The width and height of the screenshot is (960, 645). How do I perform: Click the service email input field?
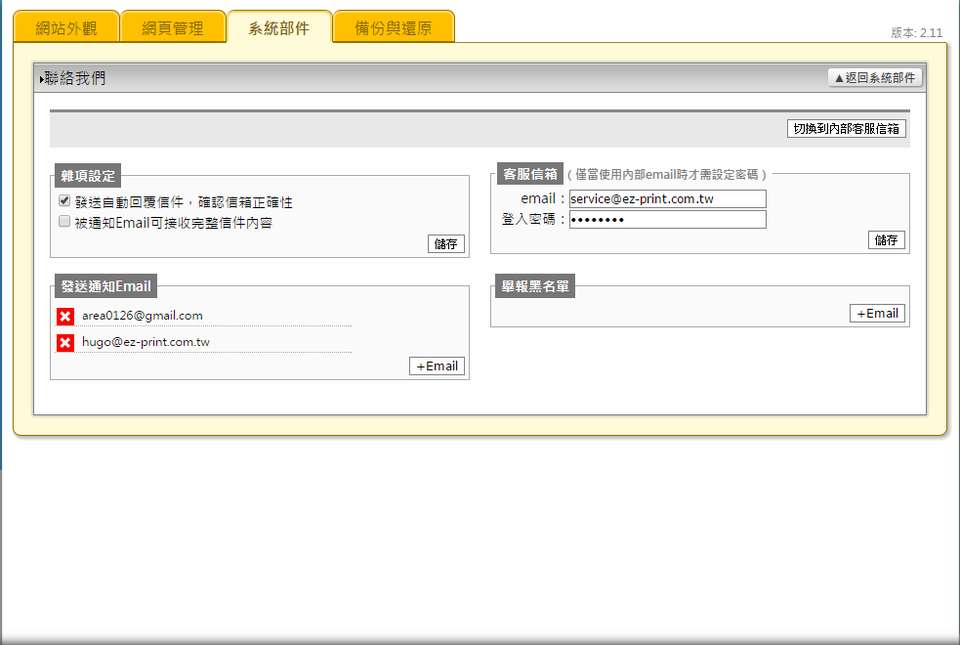(667, 199)
